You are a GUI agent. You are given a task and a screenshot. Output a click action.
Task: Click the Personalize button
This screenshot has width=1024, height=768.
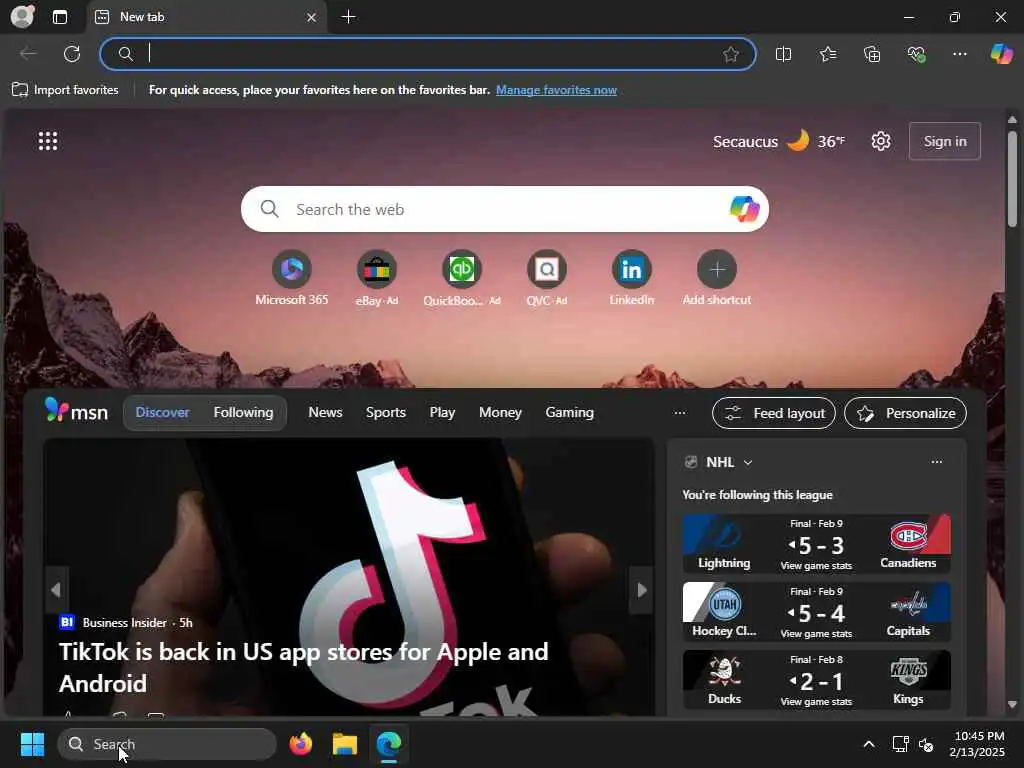tap(905, 413)
